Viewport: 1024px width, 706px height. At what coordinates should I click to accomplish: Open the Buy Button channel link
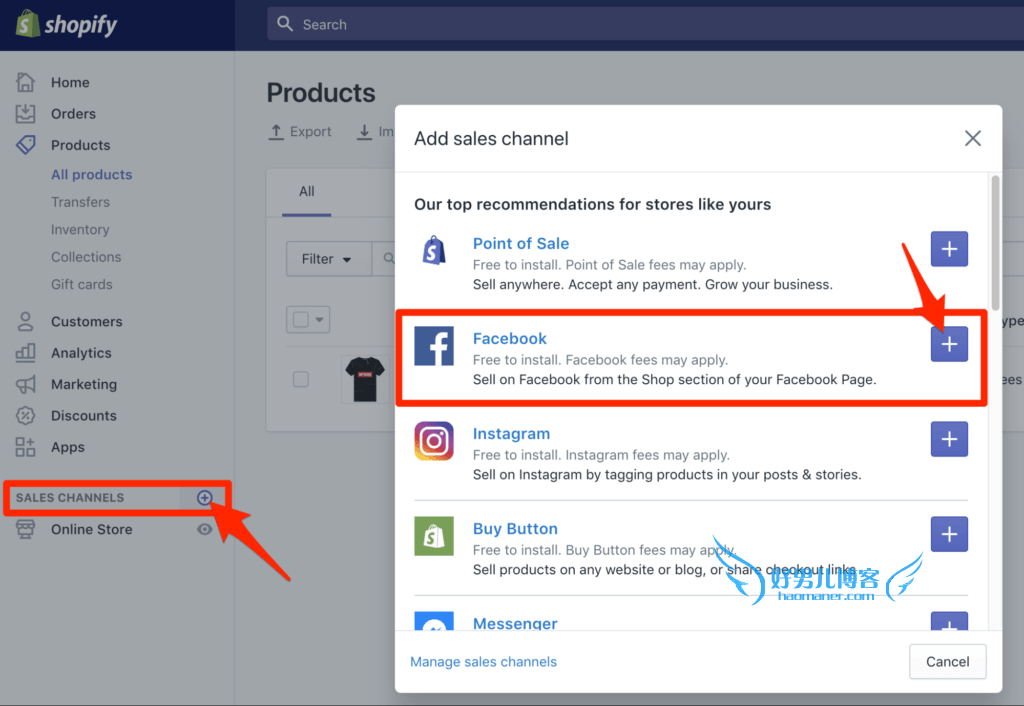point(515,528)
